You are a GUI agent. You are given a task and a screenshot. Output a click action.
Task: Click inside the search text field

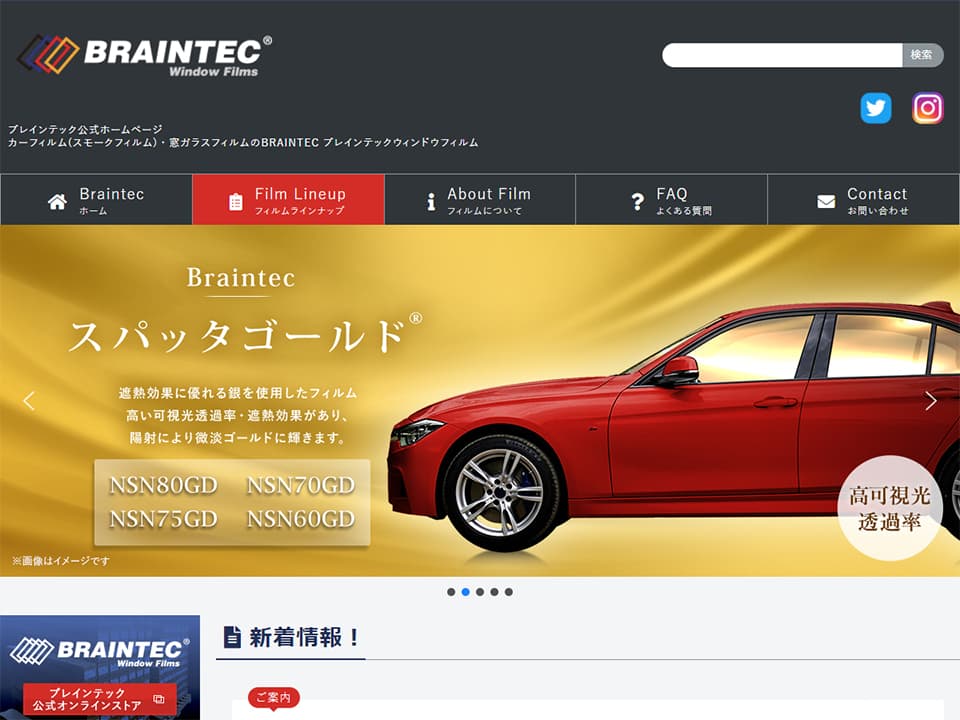(782, 55)
